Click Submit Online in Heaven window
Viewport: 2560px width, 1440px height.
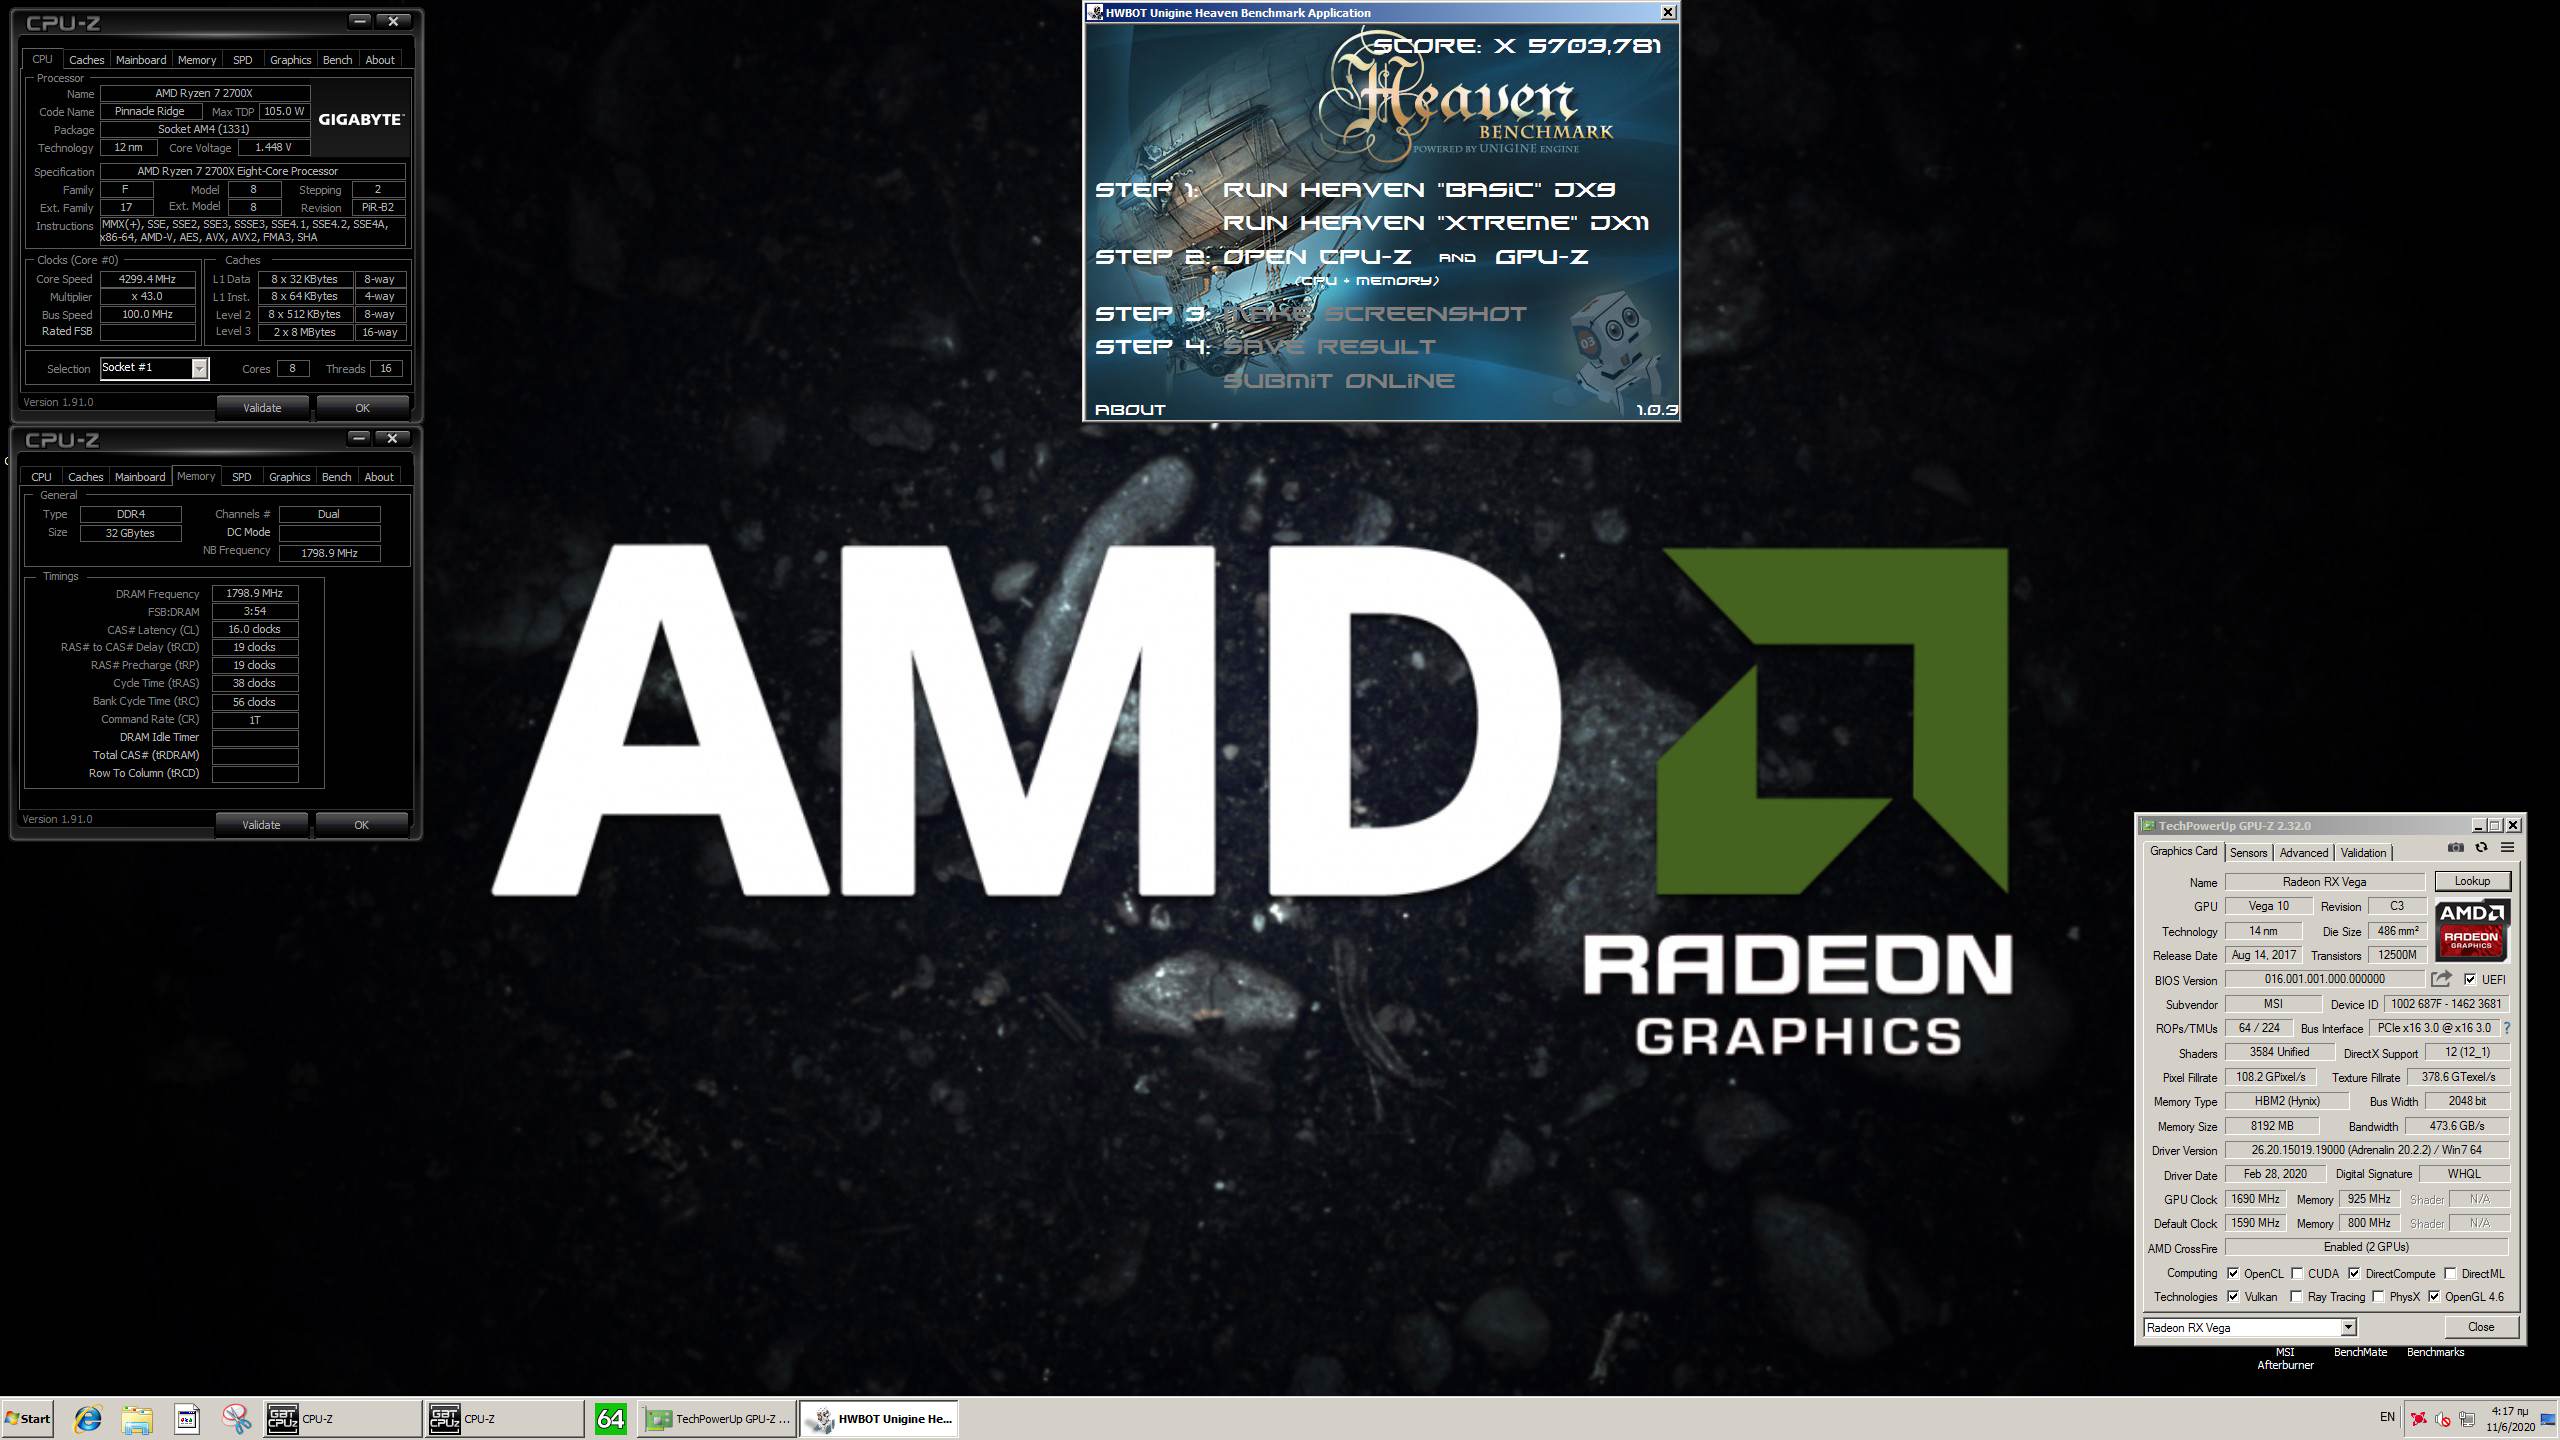coord(1339,381)
